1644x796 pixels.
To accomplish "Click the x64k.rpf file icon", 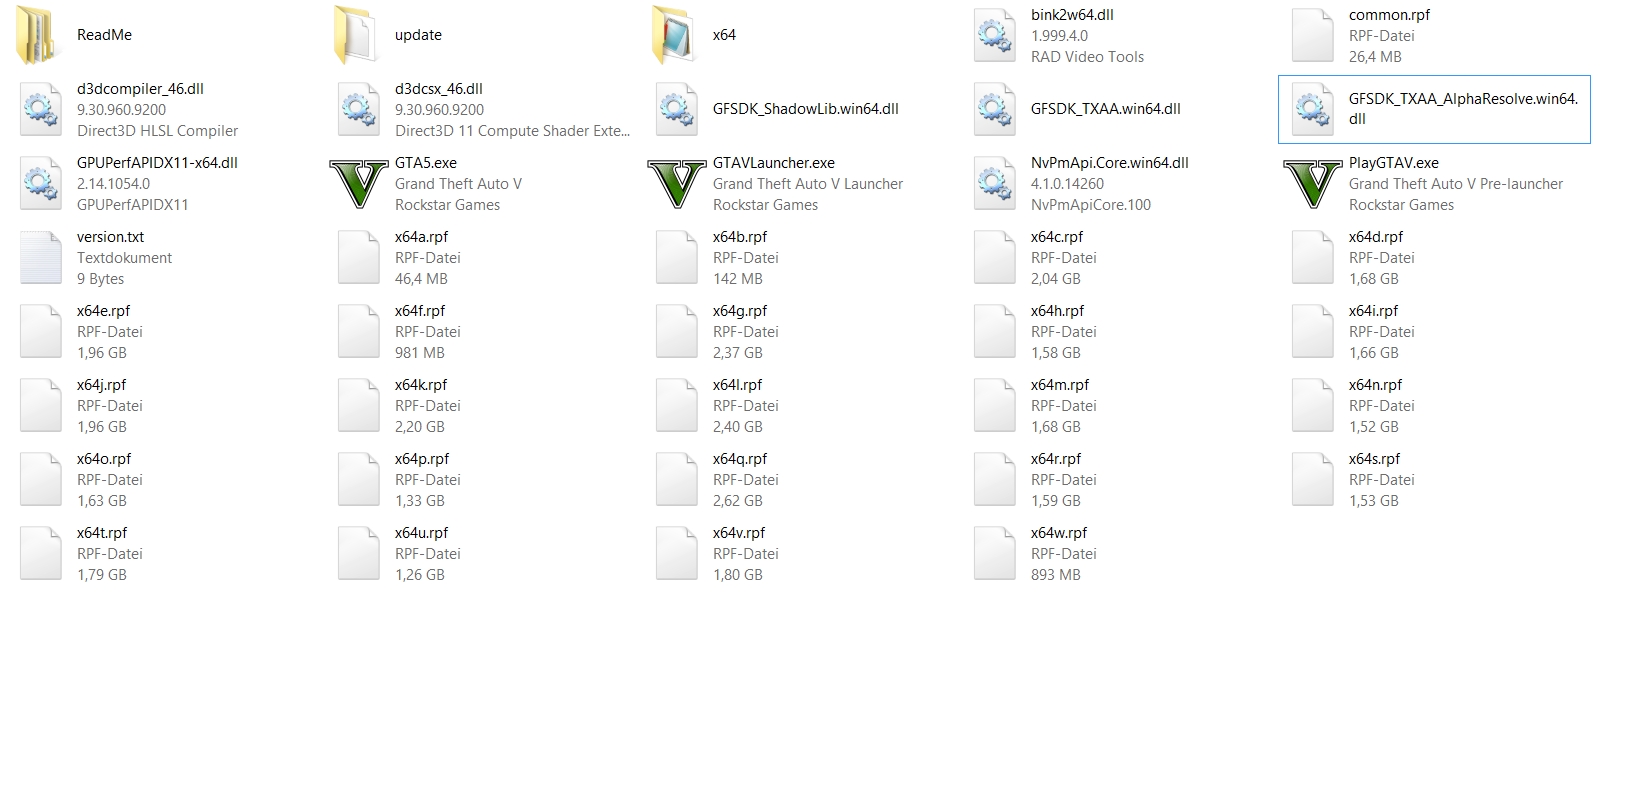I will [358, 405].
